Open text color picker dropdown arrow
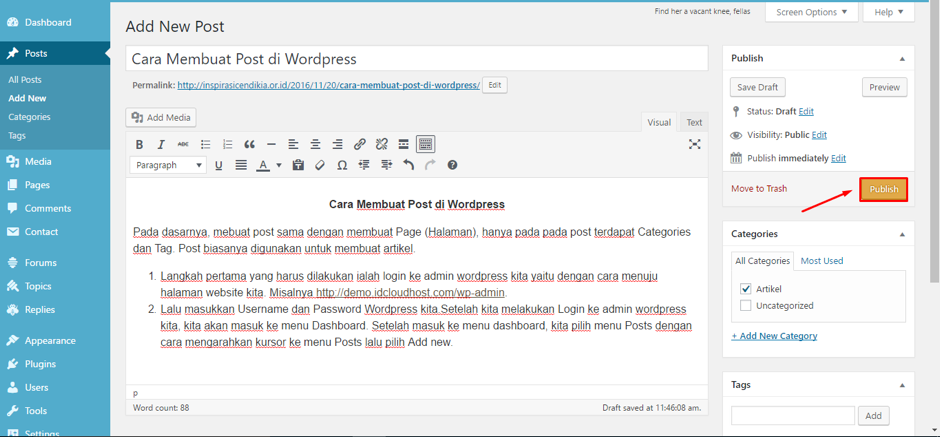 pos(279,165)
